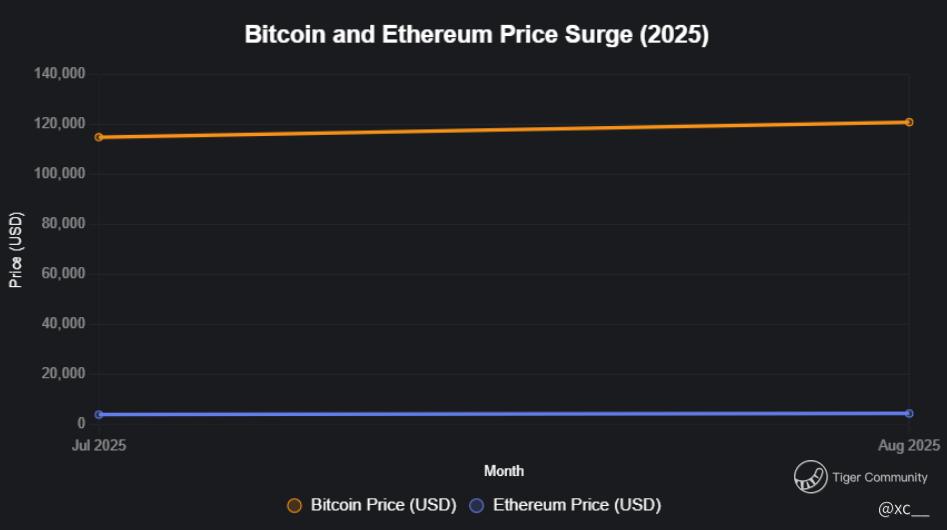Viewport: 947px width, 530px height.
Task: Hide the Bitcoin Price (USD) series label
Action: tap(383, 505)
